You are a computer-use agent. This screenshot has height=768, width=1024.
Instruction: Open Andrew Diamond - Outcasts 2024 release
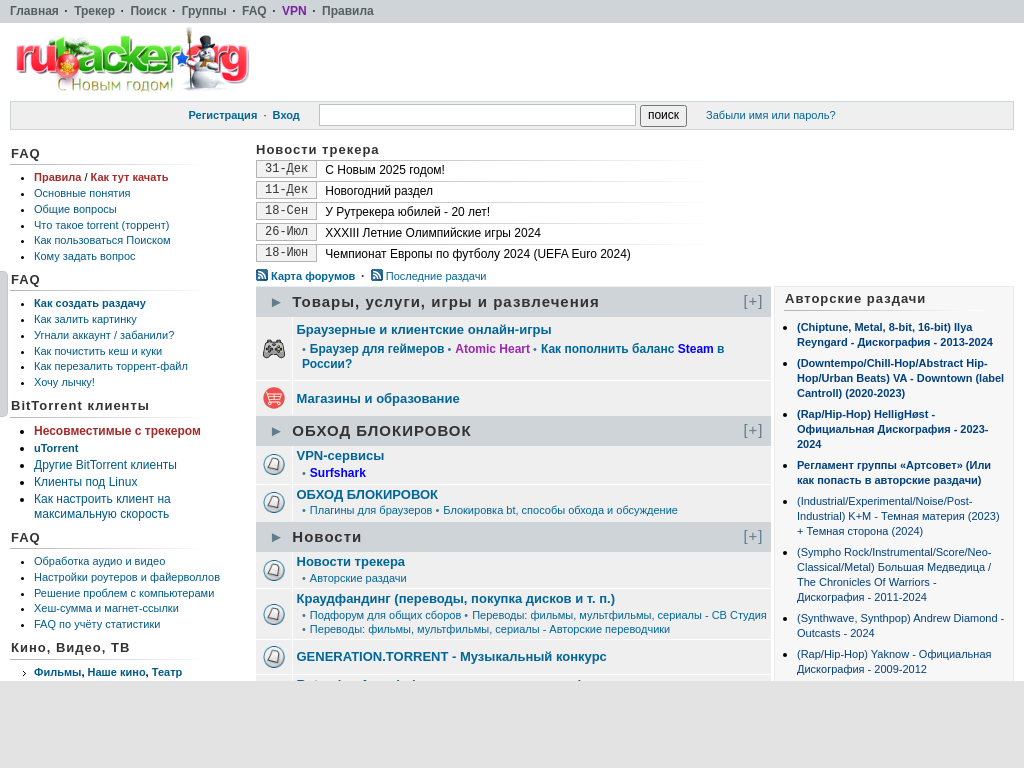900,626
